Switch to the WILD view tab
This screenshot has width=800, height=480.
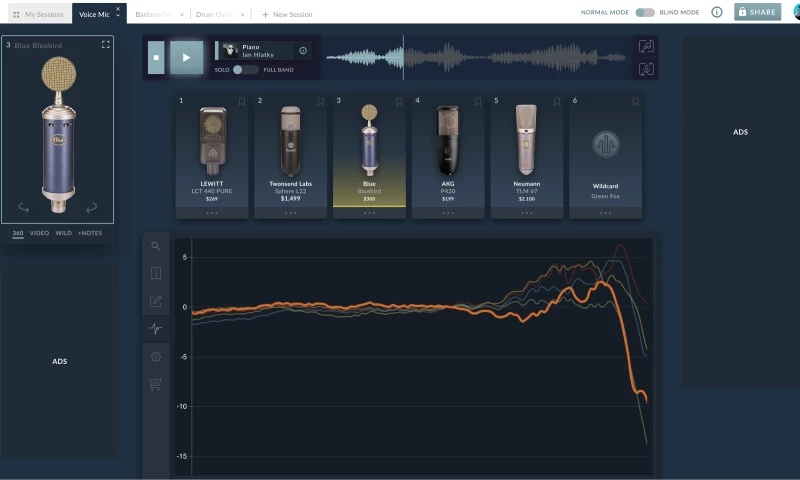coord(63,233)
